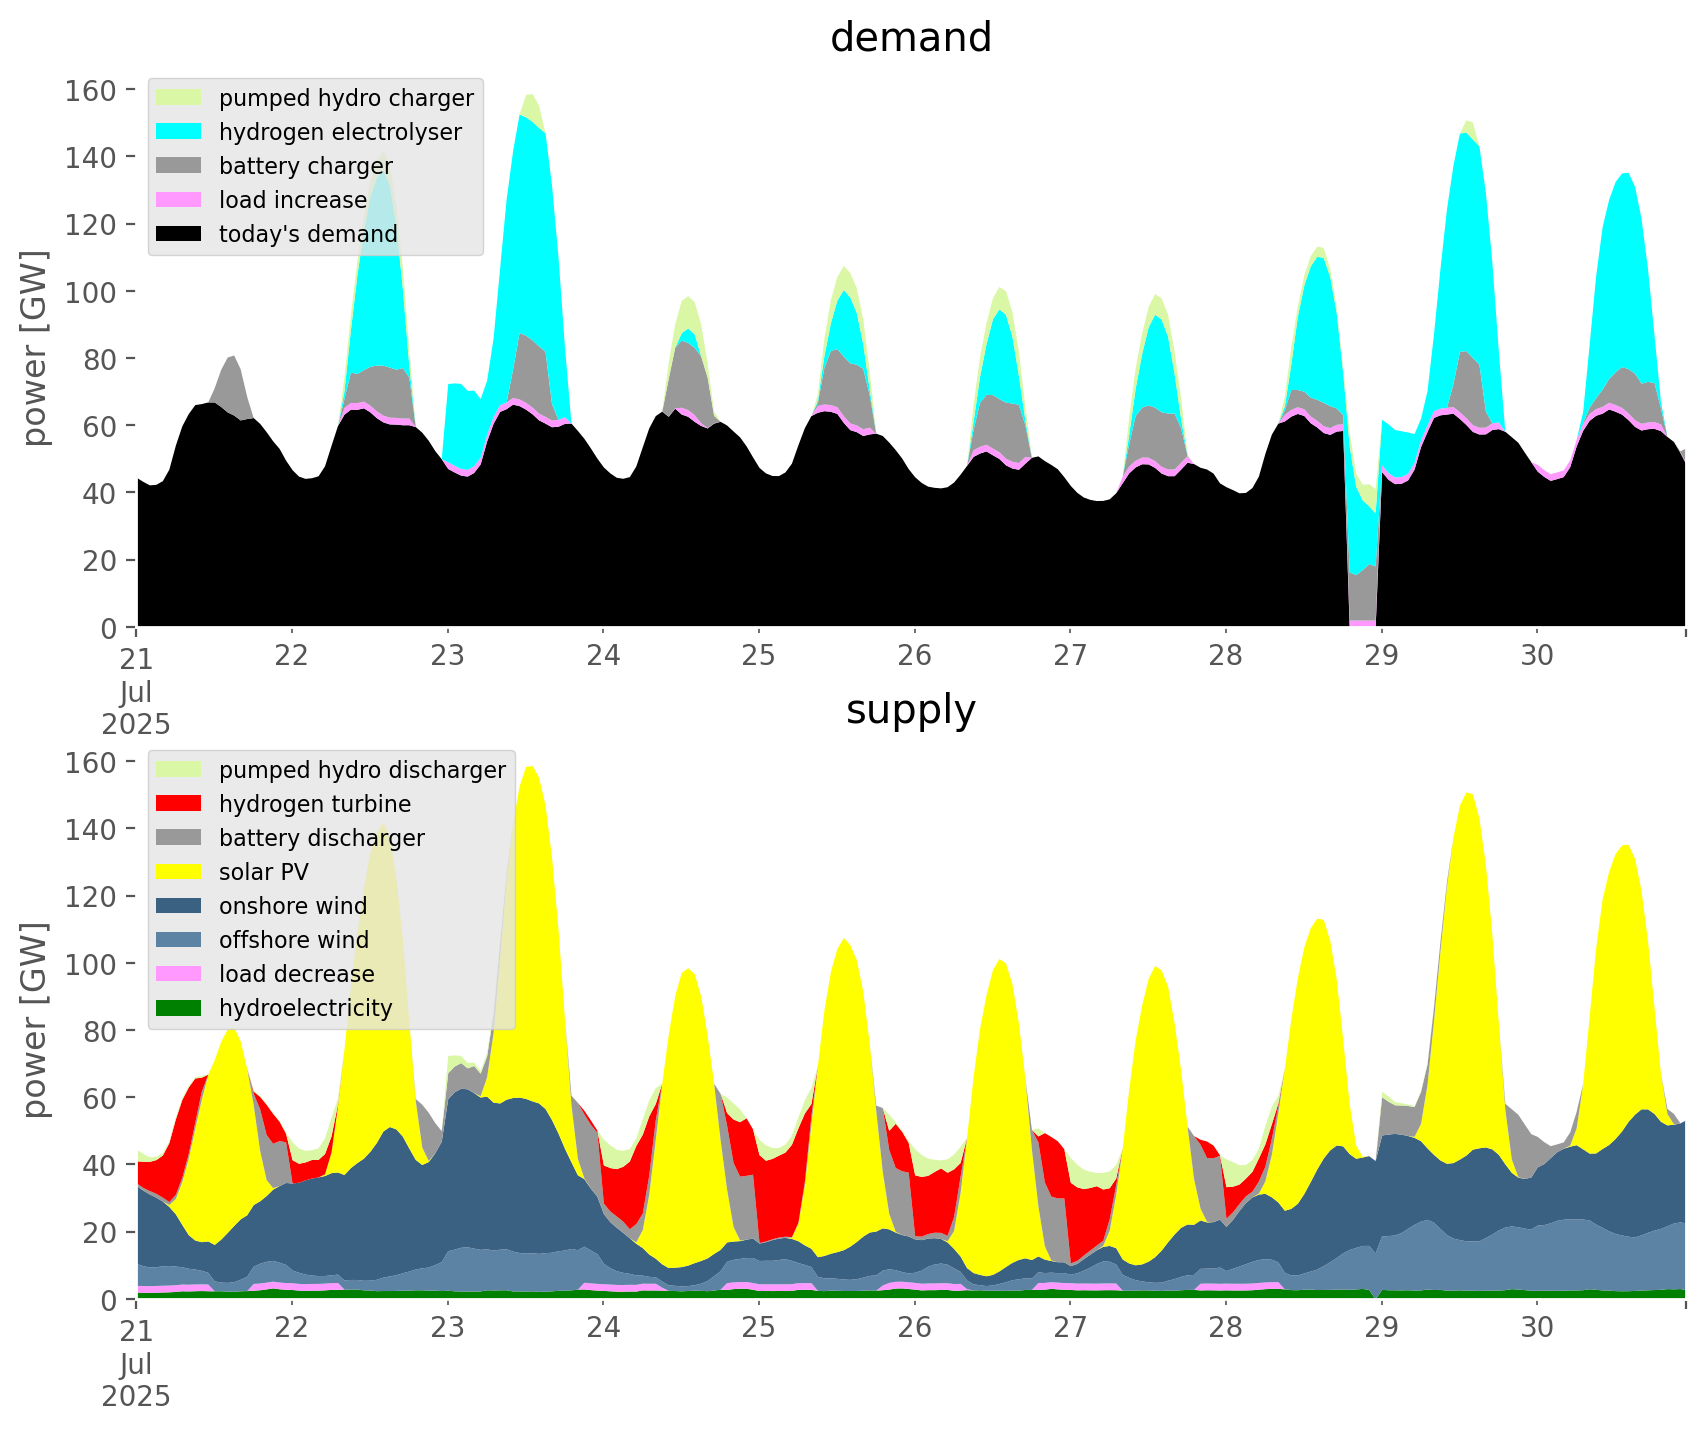The height and width of the screenshot is (1431, 1706).
Task: Click the 'demand' chart title
Action: pos(910,38)
